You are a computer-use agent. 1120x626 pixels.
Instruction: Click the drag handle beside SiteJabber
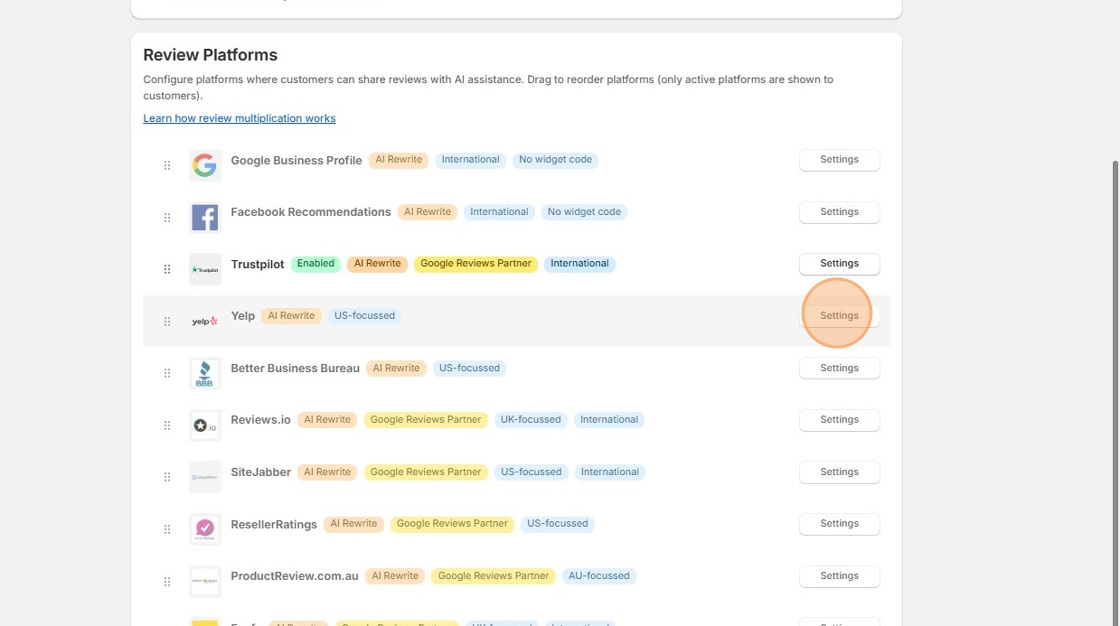click(x=167, y=477)
